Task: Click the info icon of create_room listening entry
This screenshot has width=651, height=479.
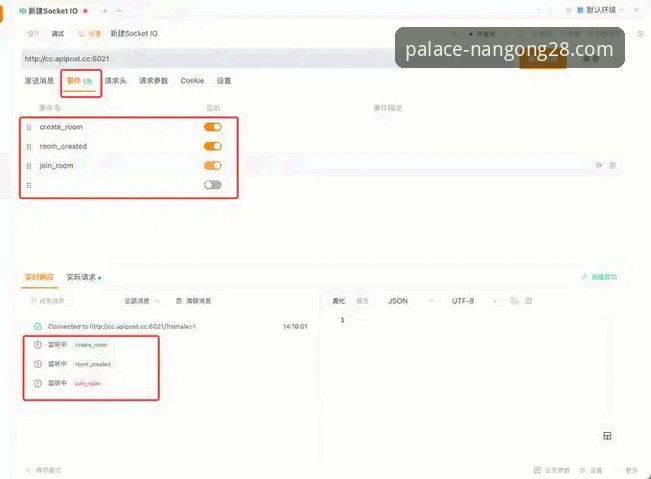Action: [38, 345]
